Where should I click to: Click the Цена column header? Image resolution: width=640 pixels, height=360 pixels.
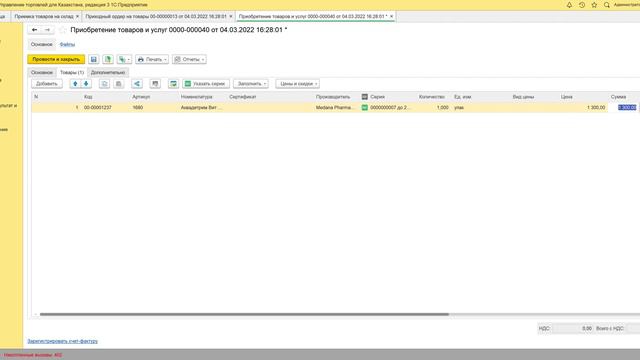pyautogui.click(x=567, y=97)
